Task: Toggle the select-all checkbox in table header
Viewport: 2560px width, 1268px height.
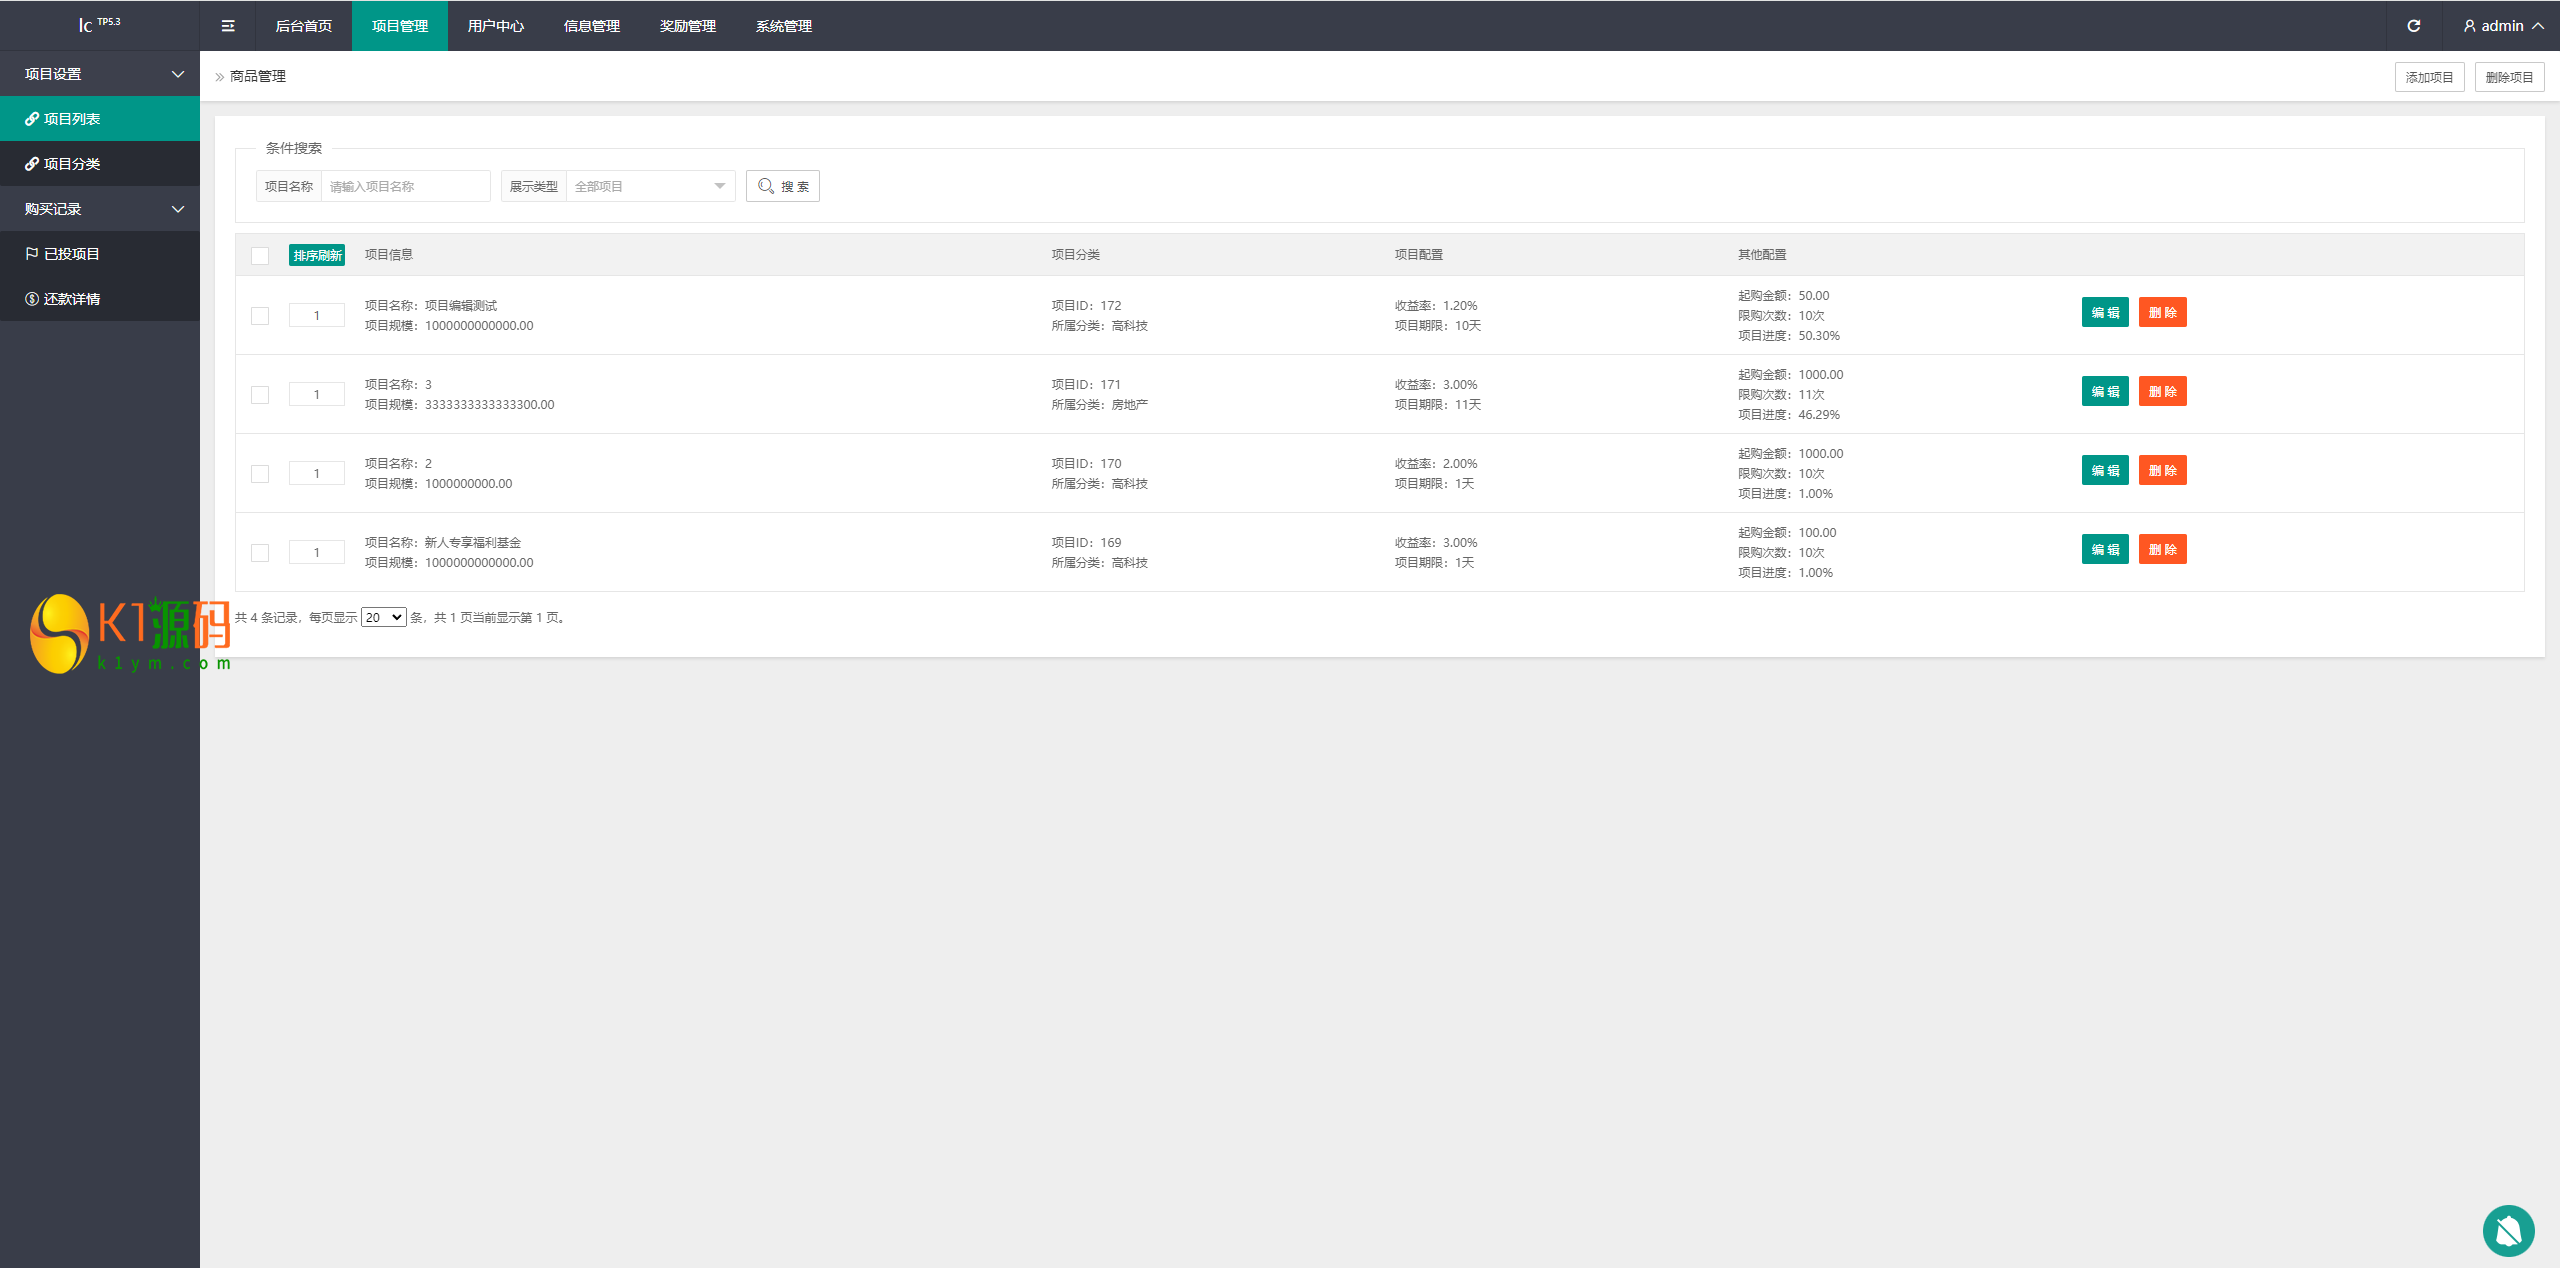Action: 260,256
